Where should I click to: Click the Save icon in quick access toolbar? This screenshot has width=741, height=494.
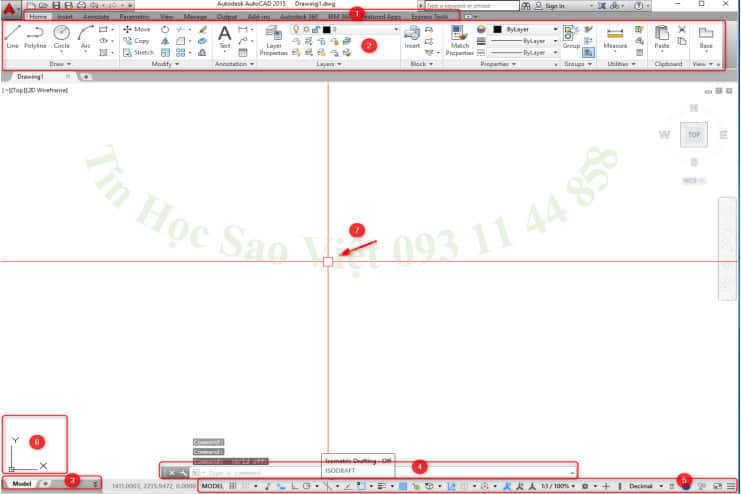56,5
